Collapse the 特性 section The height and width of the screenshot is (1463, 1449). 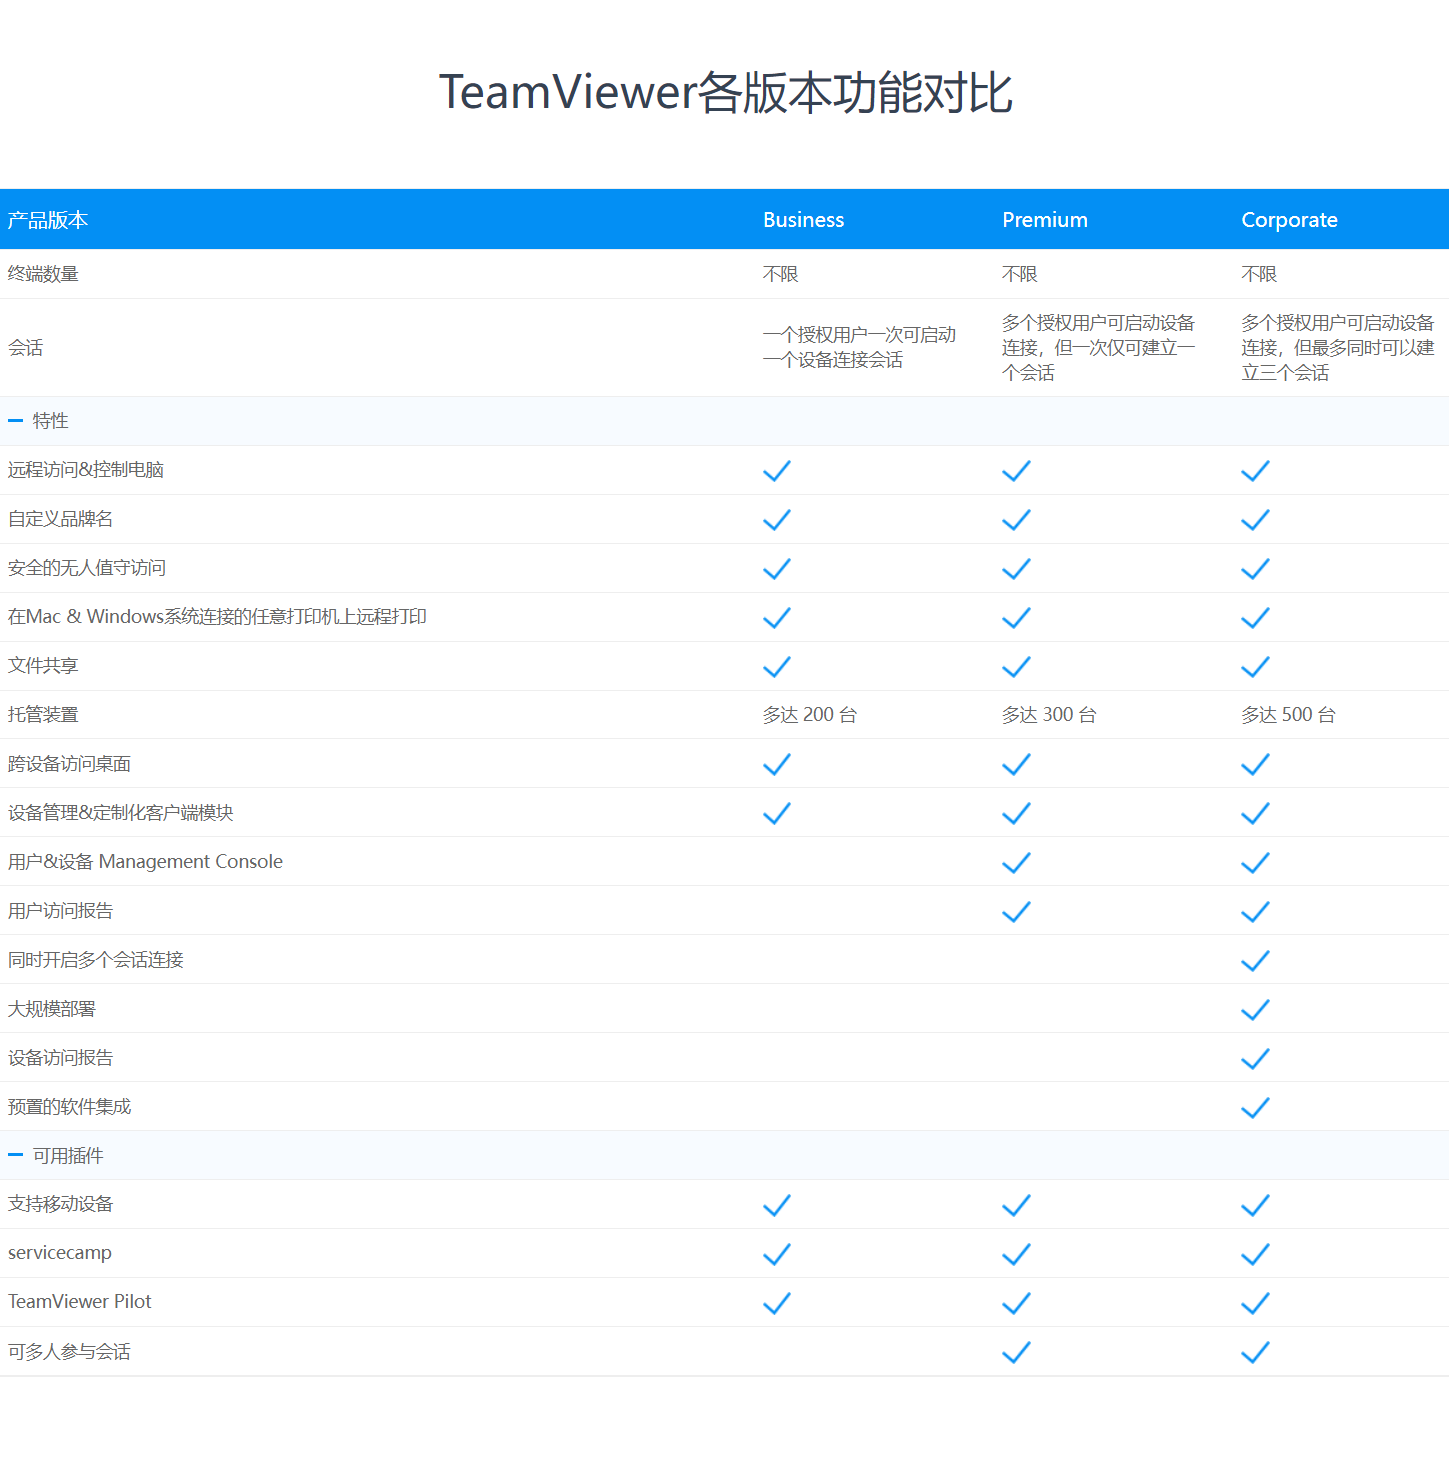point(16,421)
